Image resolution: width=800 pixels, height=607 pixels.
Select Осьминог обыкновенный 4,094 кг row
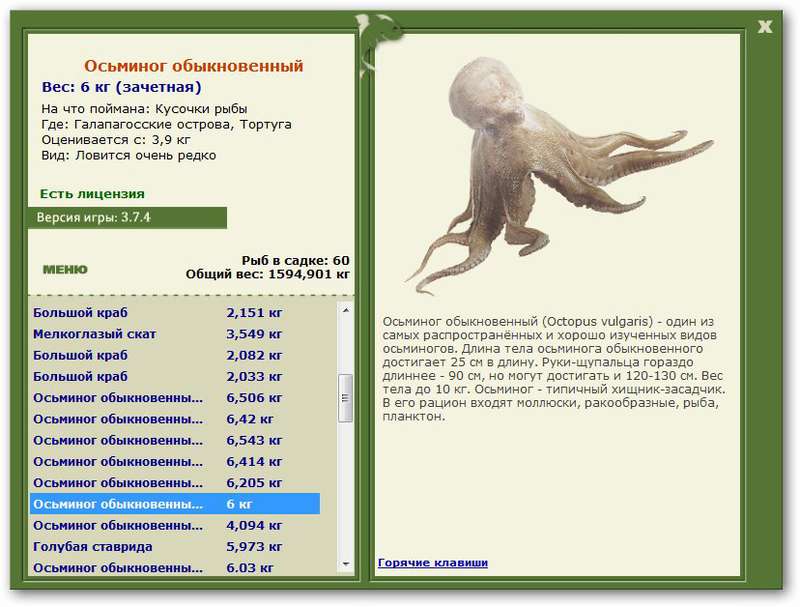coord(175,525)
